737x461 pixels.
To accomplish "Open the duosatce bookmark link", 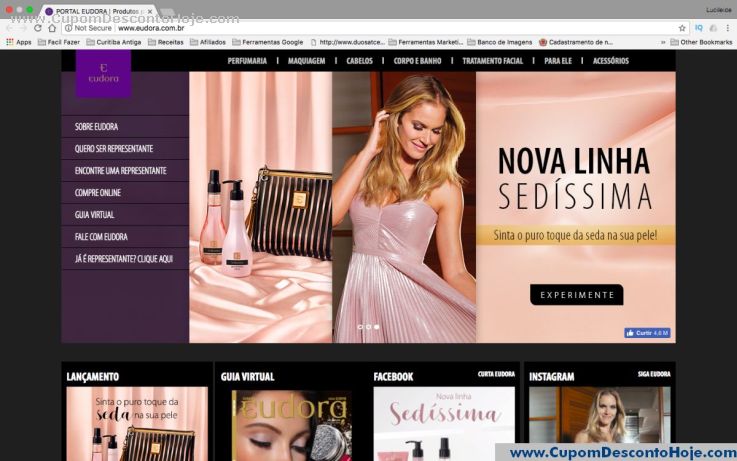I will click(347, 42).
